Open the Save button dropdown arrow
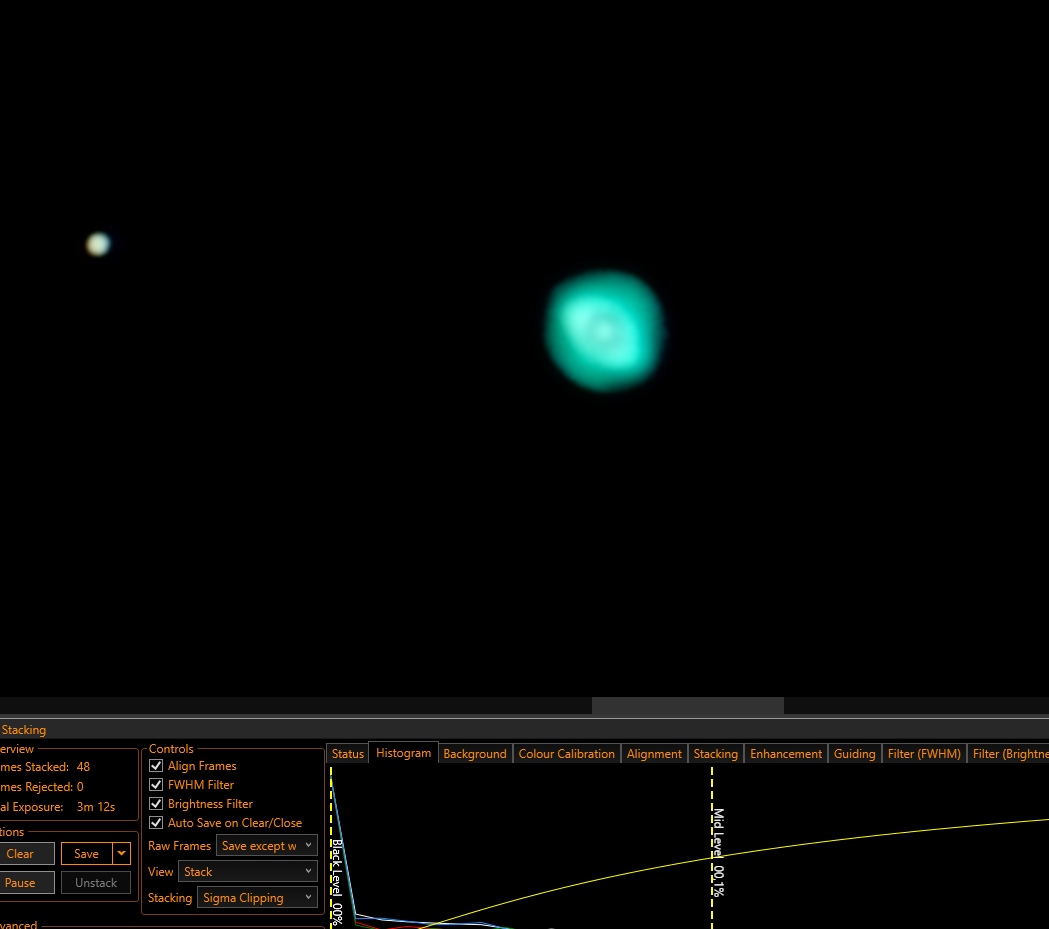1049x929 pixels. pos(121,853)
